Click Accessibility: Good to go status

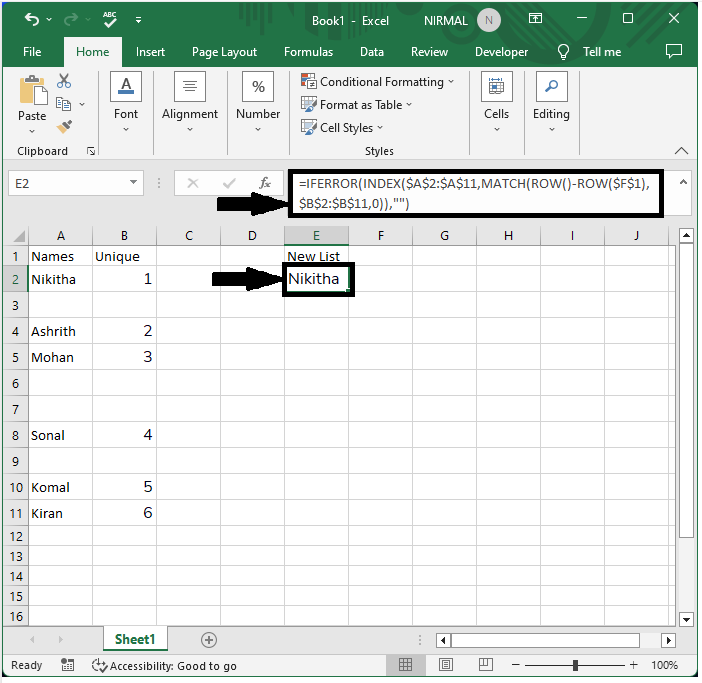(164, 666)
